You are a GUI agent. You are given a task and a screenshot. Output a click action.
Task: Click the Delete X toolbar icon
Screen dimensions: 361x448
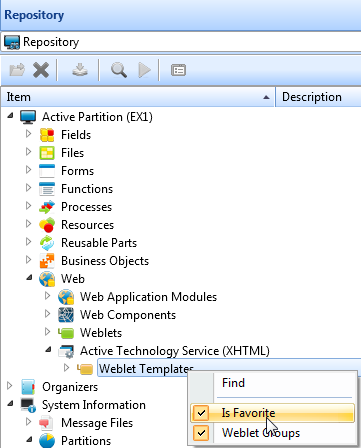tap(41, 70)
